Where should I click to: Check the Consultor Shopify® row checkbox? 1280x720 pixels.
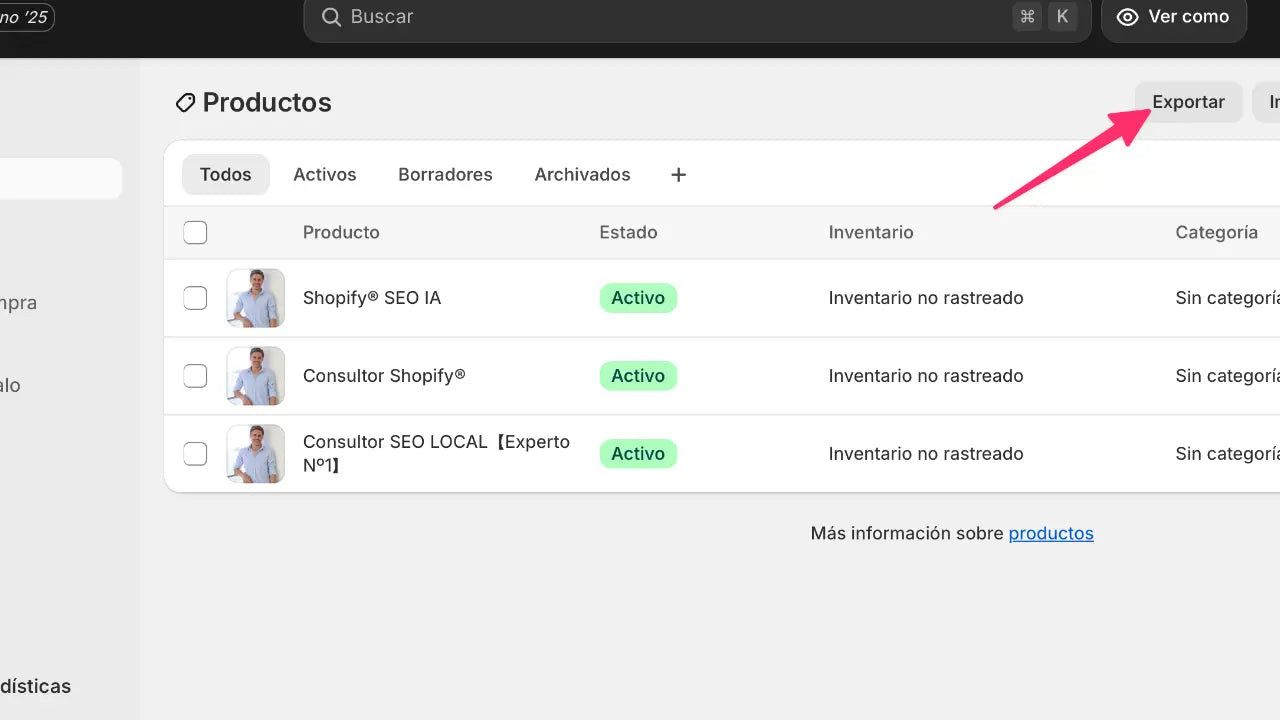(x=195, y=375)
